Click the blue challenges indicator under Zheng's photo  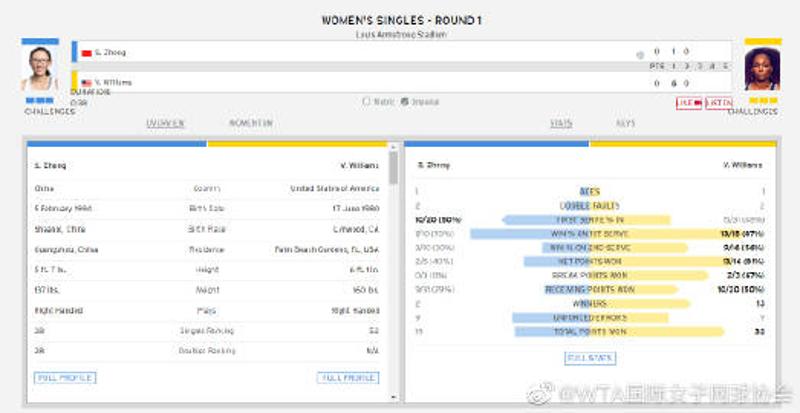(x=40, y=100)
